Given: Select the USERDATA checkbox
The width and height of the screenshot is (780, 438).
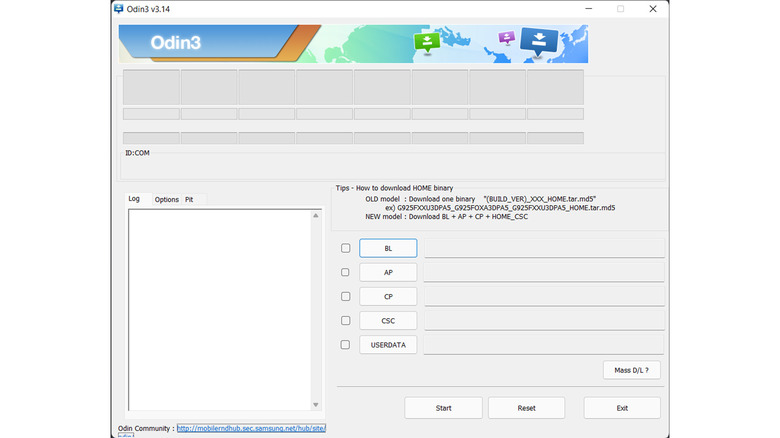Looking at the screenshot, I should (345, 344).
